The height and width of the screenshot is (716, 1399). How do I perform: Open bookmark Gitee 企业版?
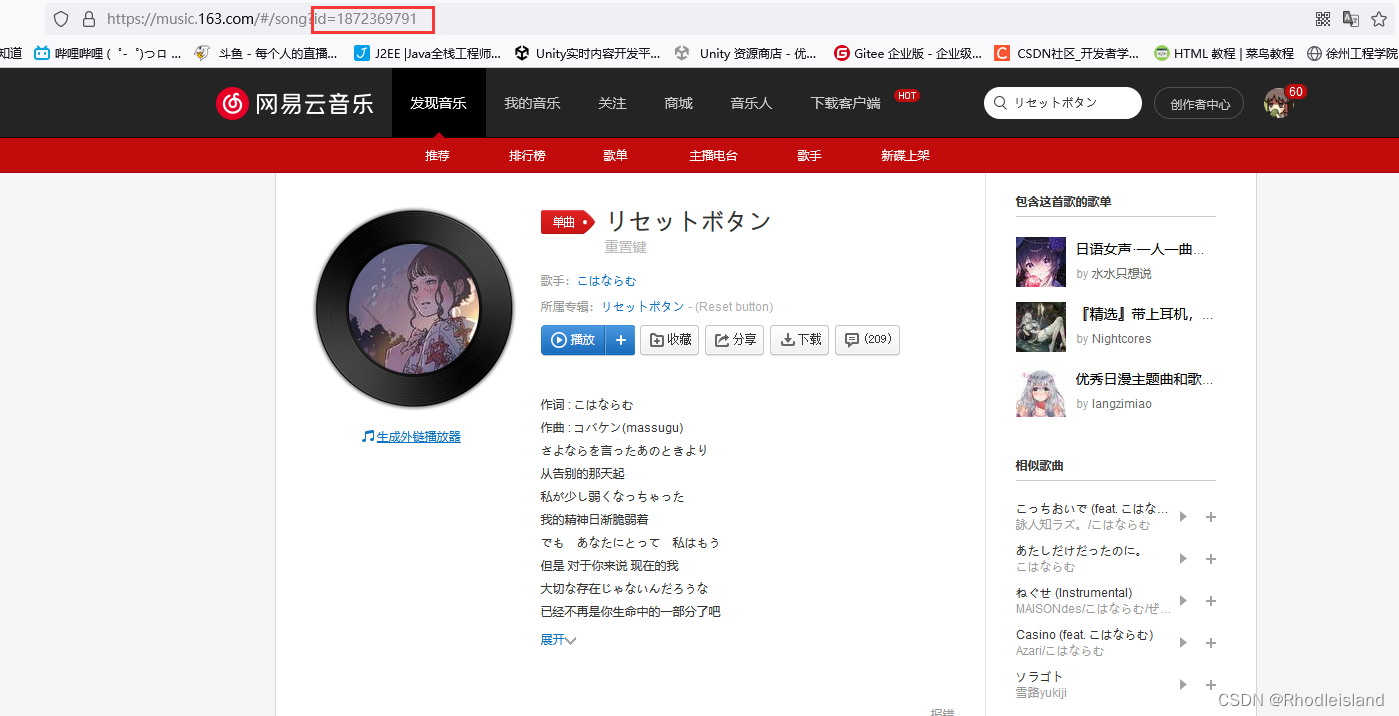coord(908,54)
